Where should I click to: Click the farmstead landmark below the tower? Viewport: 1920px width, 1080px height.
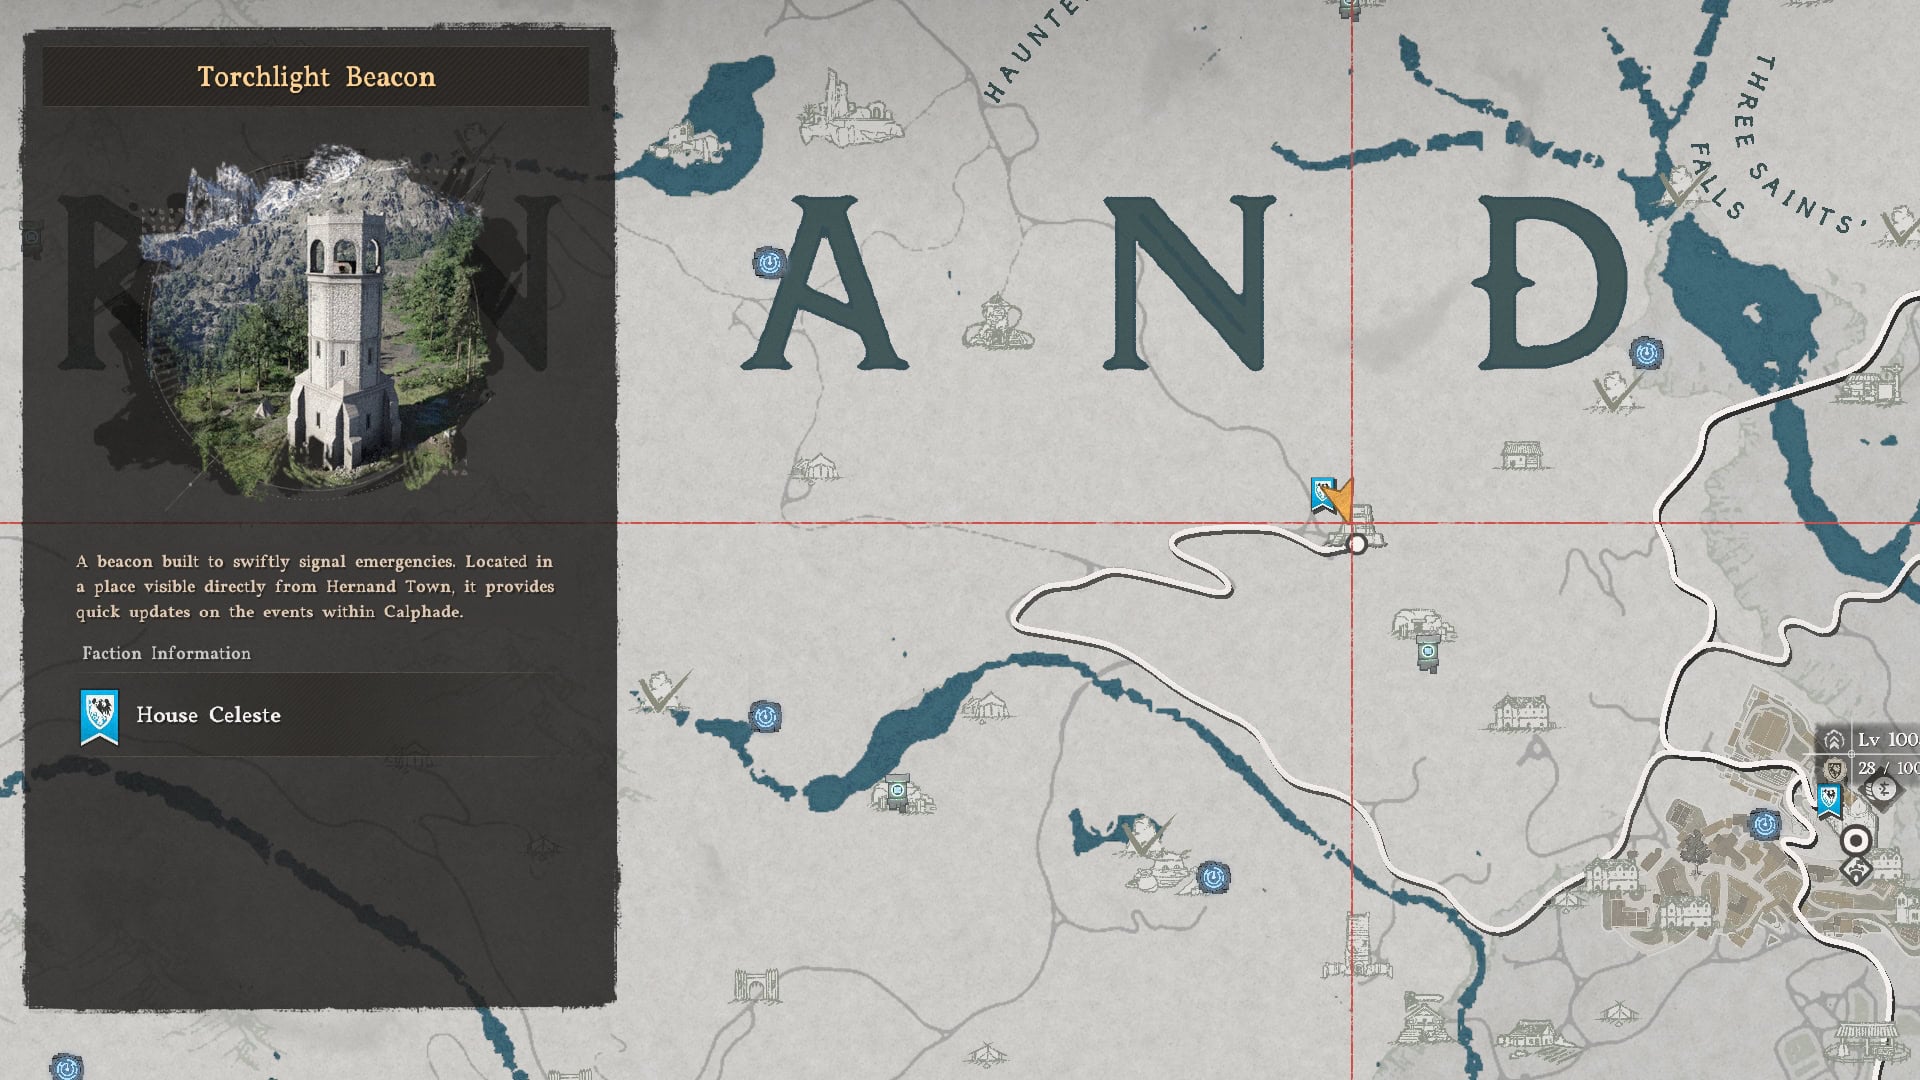1422,1018
